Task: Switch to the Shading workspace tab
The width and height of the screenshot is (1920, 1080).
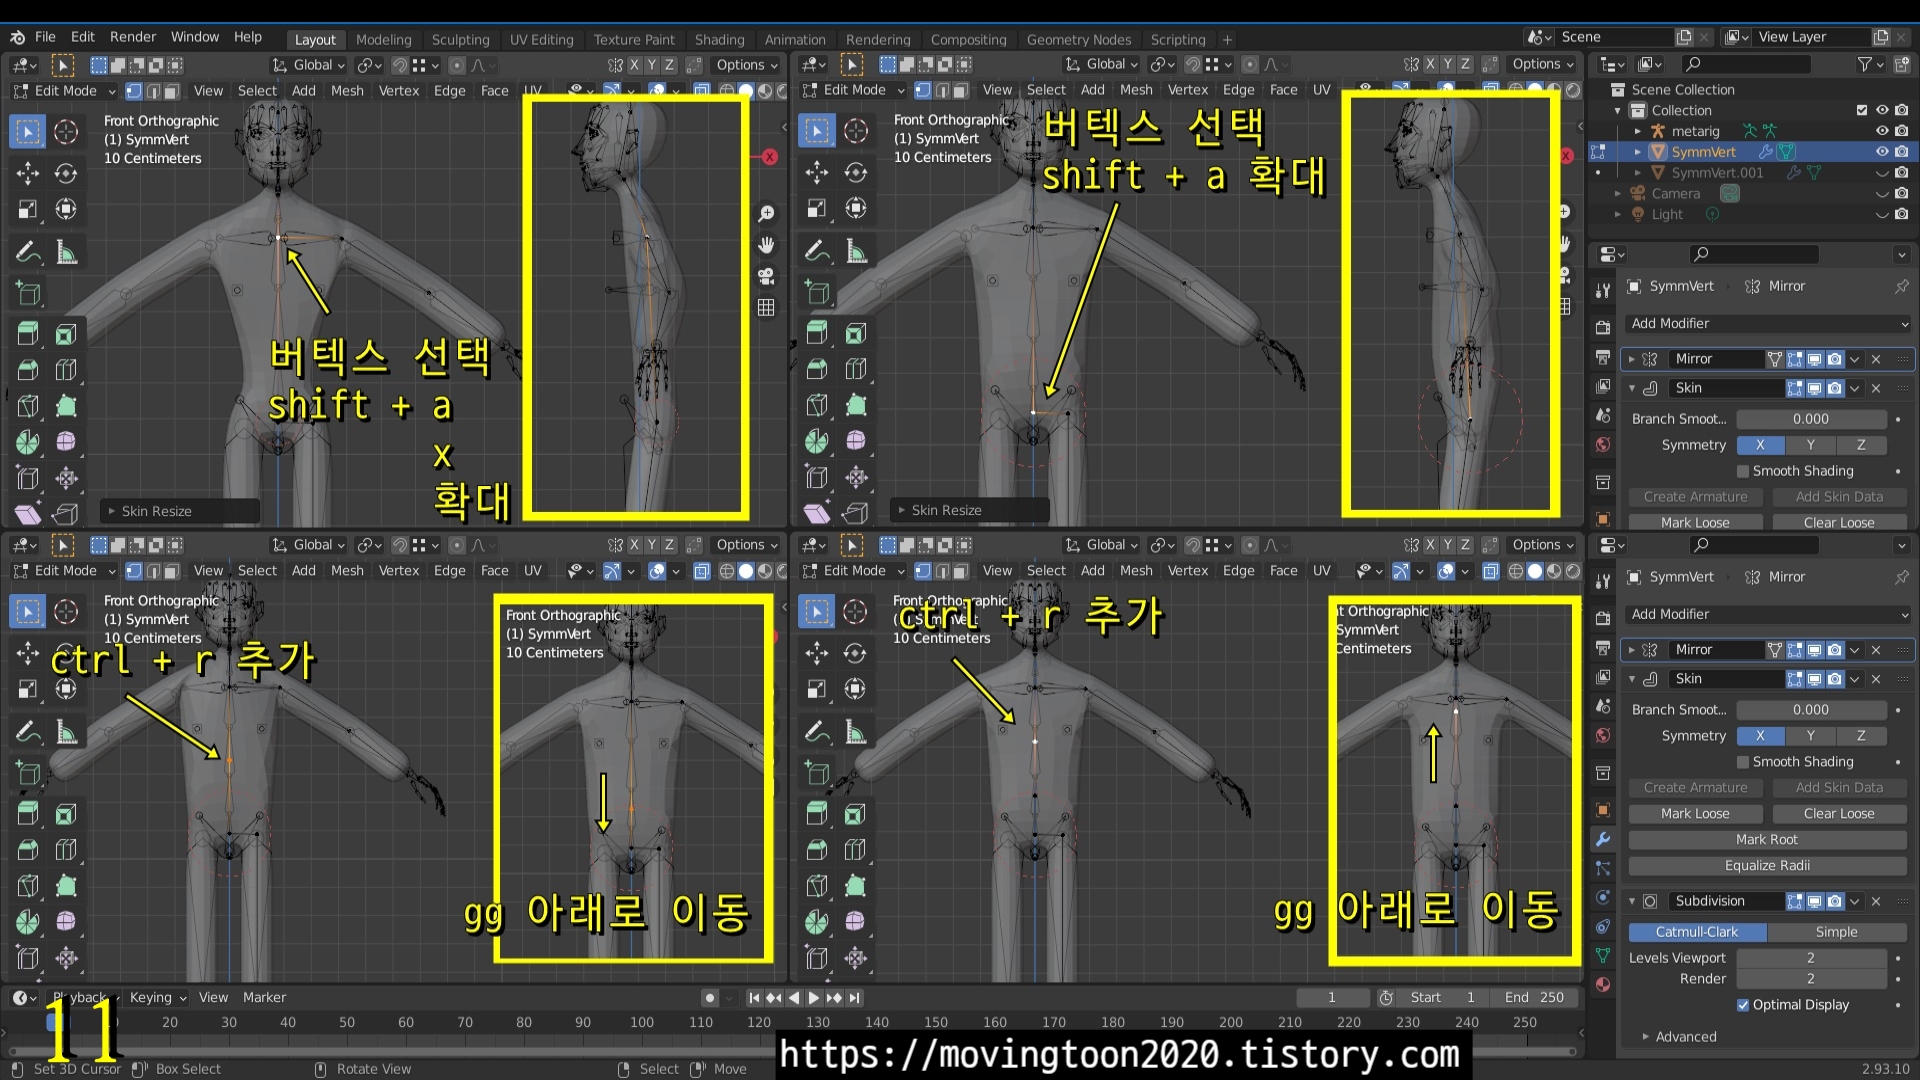Action: (720, 40)
